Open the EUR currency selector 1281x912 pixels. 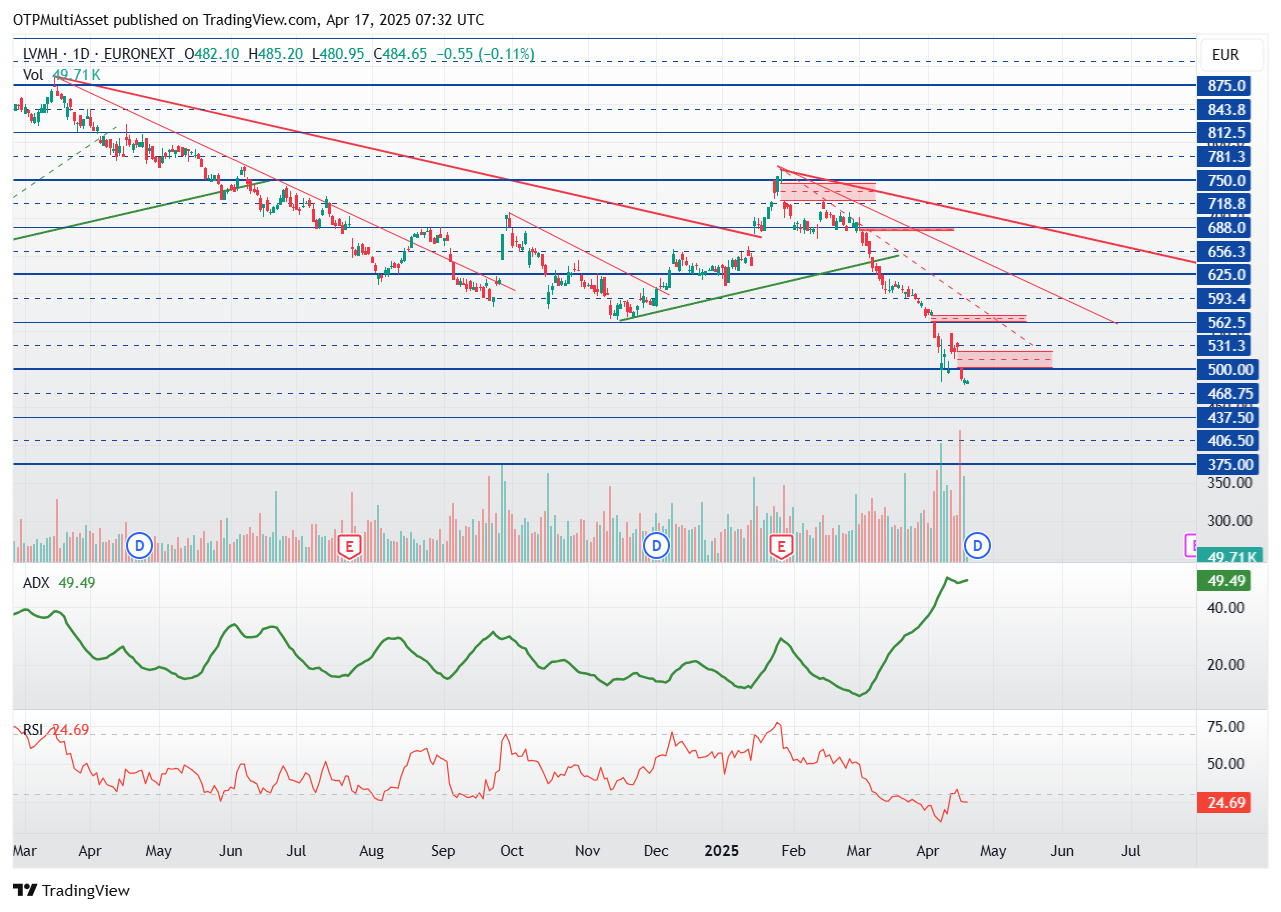[x=1225, y=54]
